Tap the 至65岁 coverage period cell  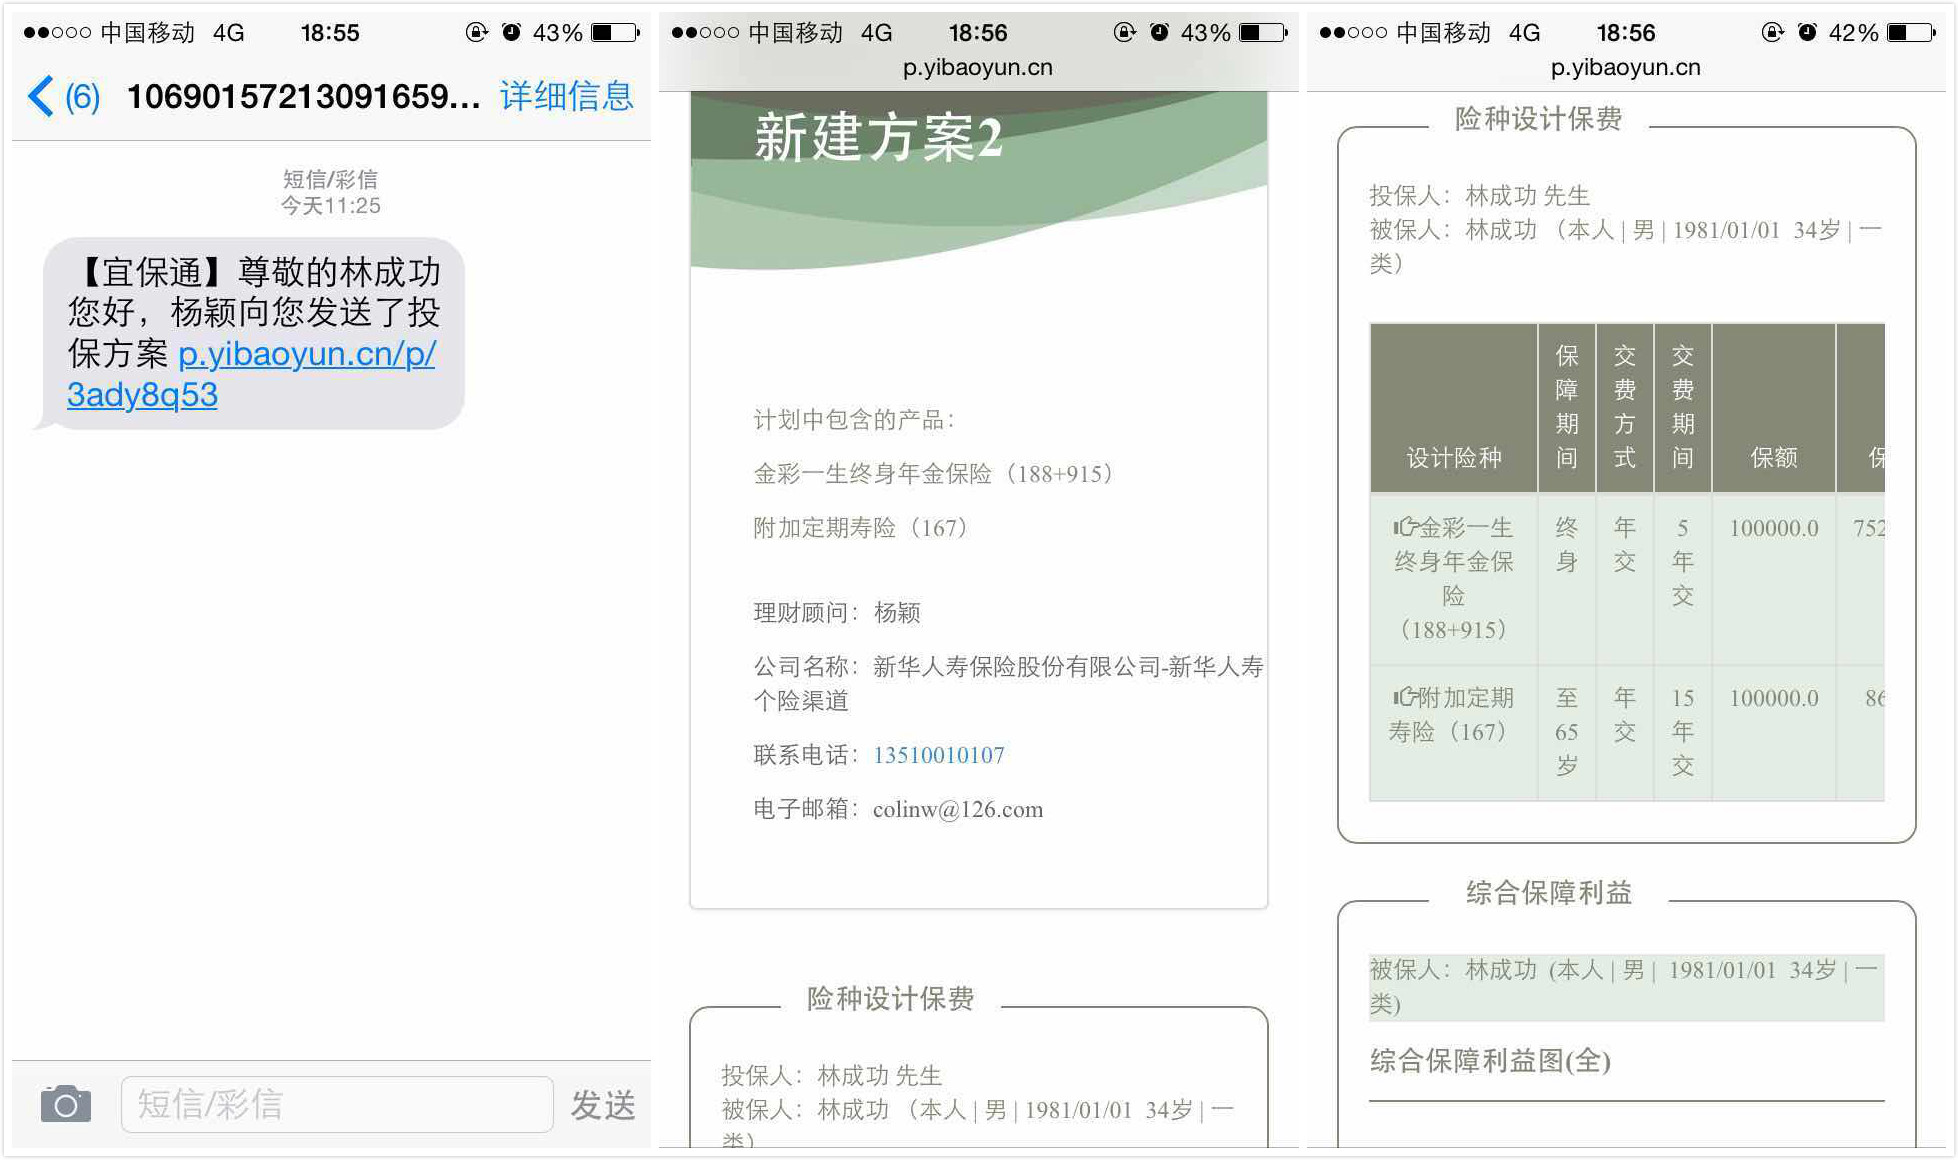coord(1566,732)
